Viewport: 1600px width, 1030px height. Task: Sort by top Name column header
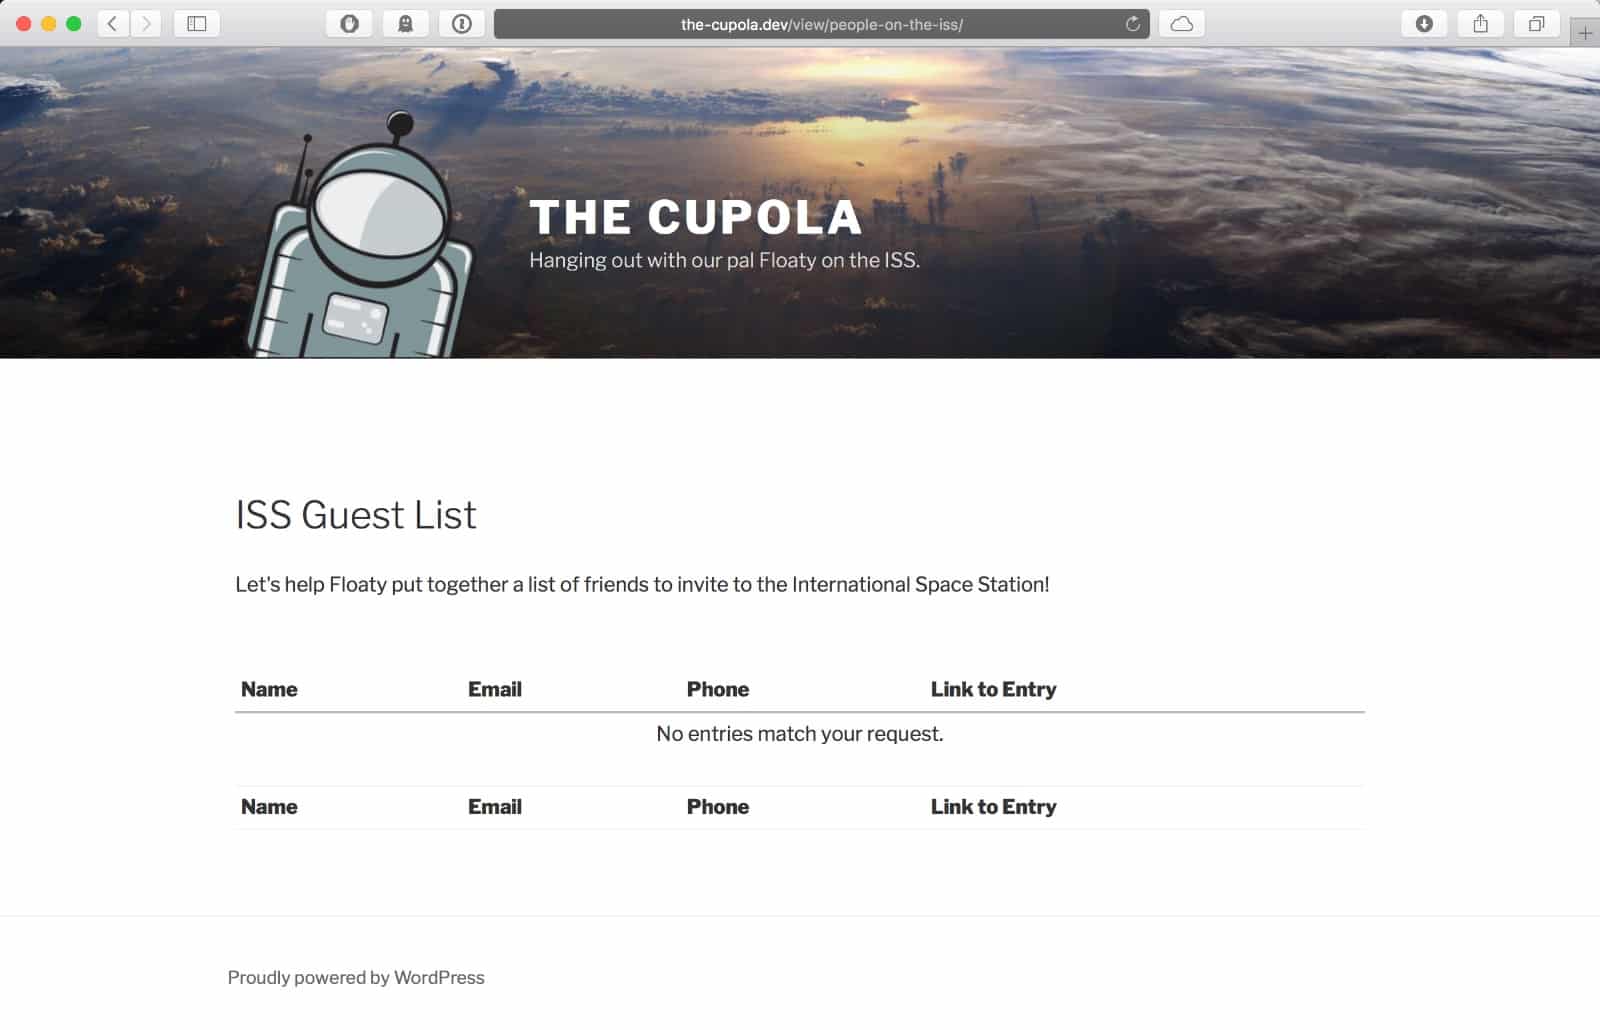coord(269,689)
